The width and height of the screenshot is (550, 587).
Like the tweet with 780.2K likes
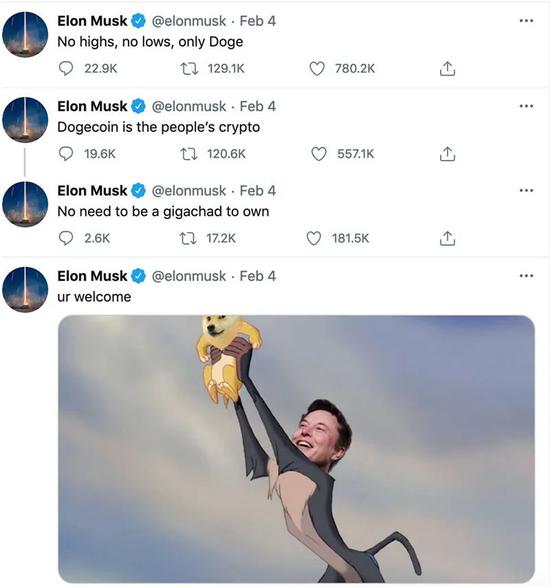pyautogui.click(x=317, y=69)
